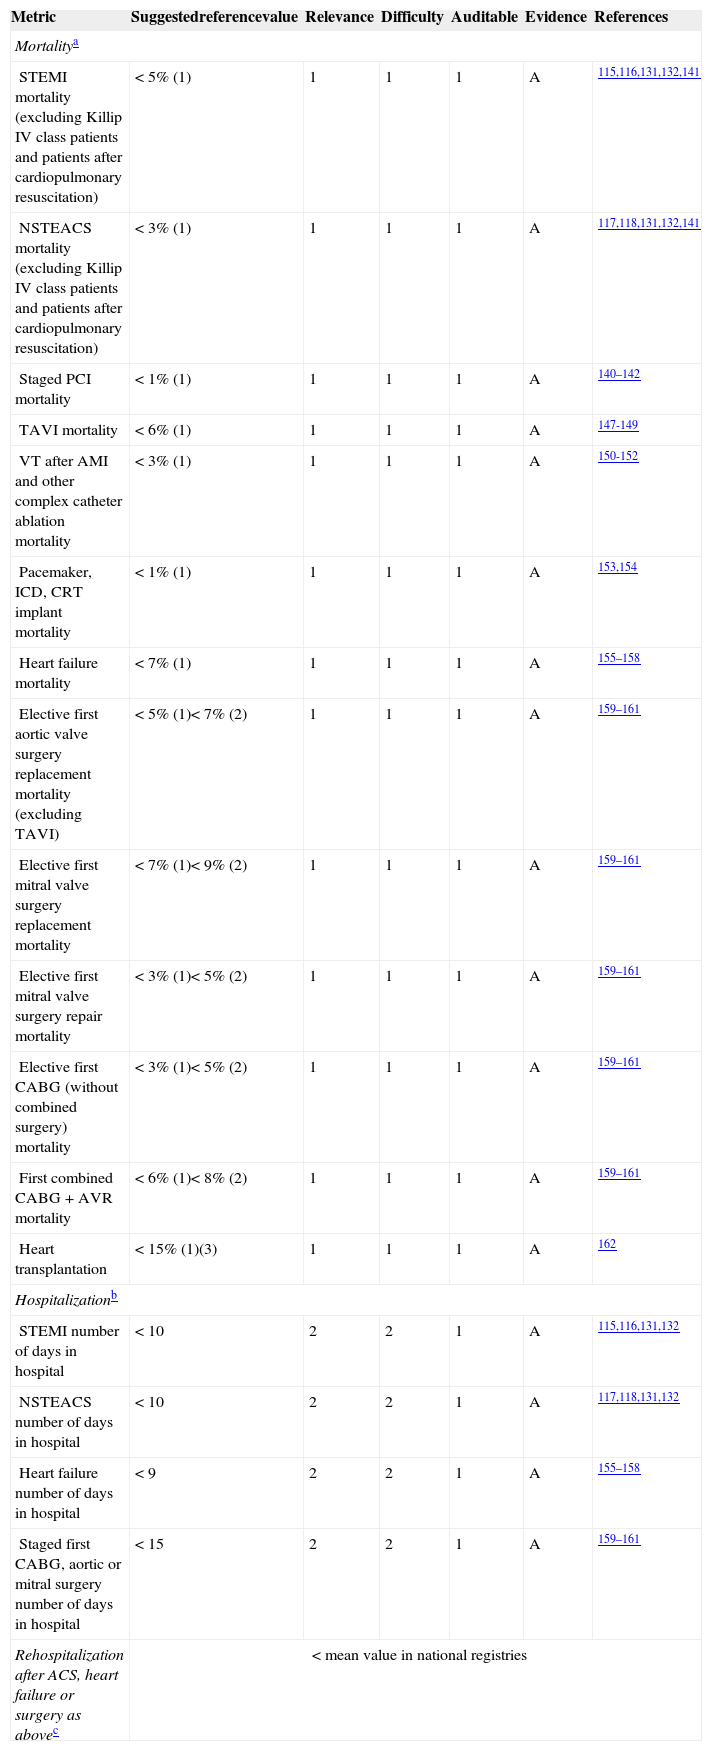The height and width of the screenshot is (1751, 712).
Task: Open reference 162 for Heart transplantation
Action: click(607, 1245)
